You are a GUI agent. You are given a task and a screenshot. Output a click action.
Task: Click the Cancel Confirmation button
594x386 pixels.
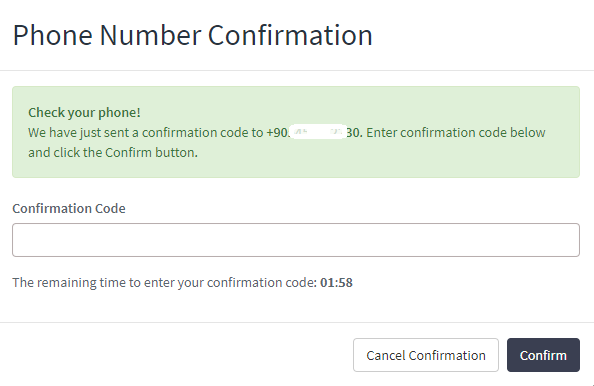click(x=426, y=355)
